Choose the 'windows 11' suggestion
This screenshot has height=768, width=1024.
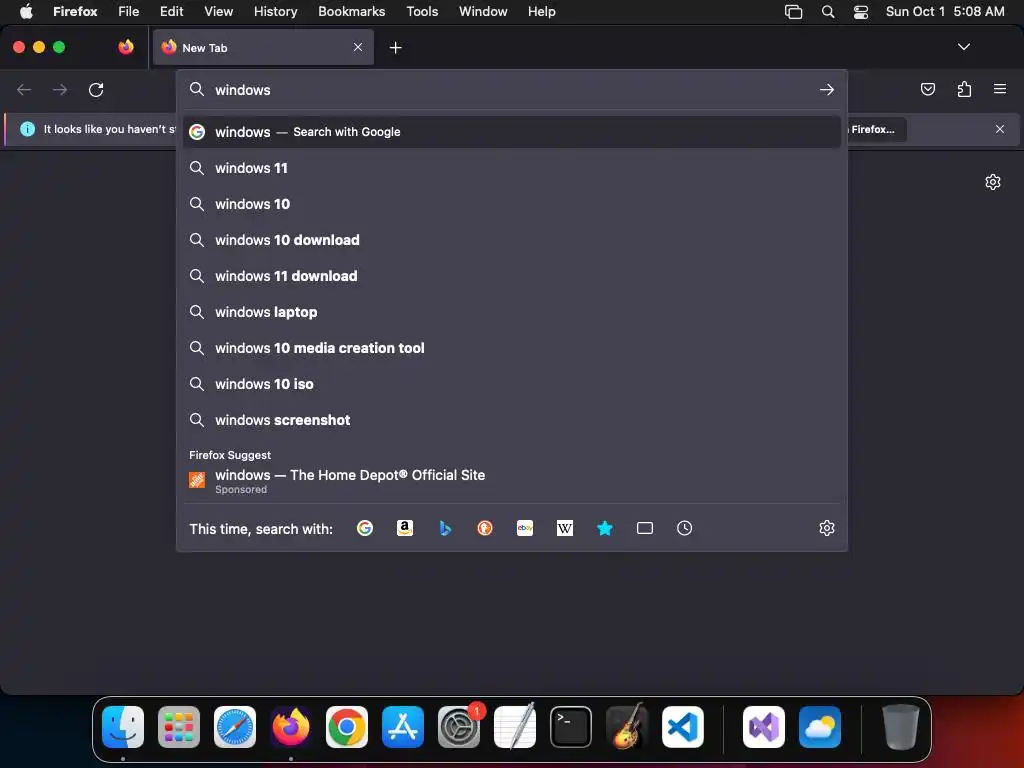pyautogui.click(x=512, y=168)
